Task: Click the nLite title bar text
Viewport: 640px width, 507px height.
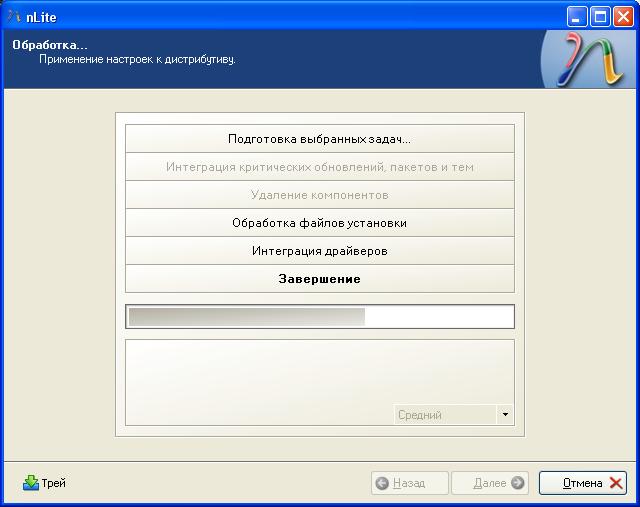Action: click(41, 17)
